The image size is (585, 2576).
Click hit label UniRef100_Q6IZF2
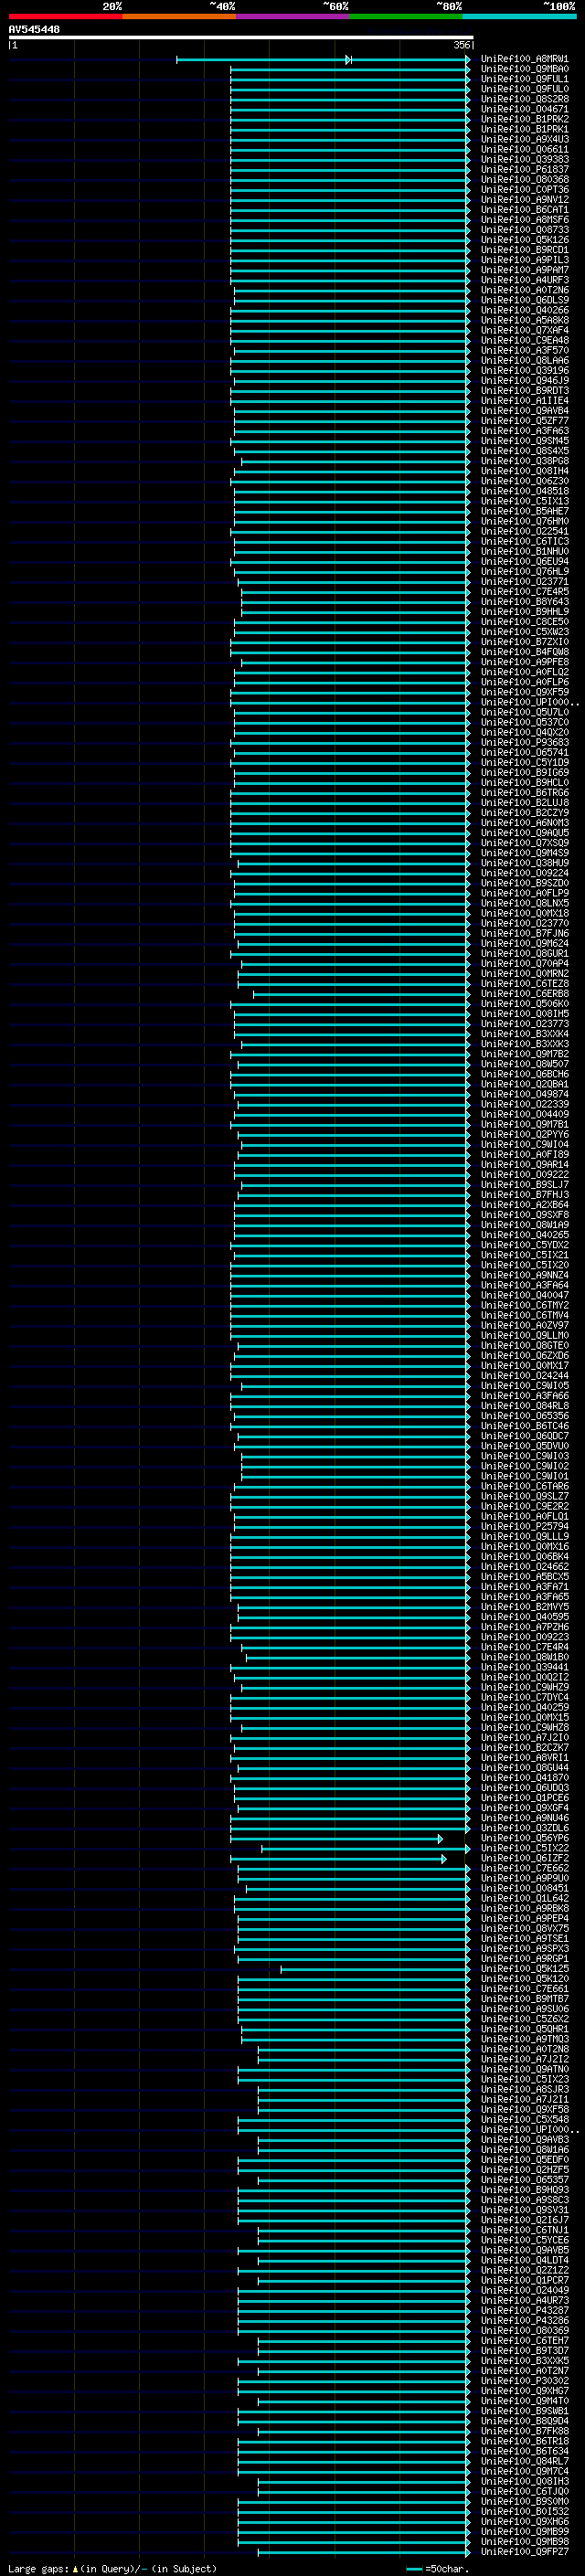click(x=524, y=1858)
